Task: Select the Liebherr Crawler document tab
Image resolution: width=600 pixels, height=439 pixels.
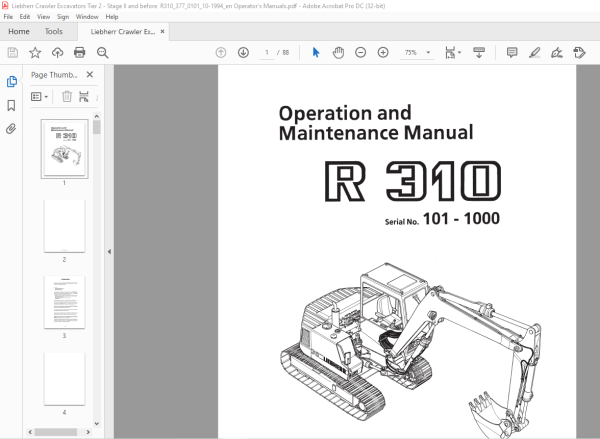Action: point(123,32)
